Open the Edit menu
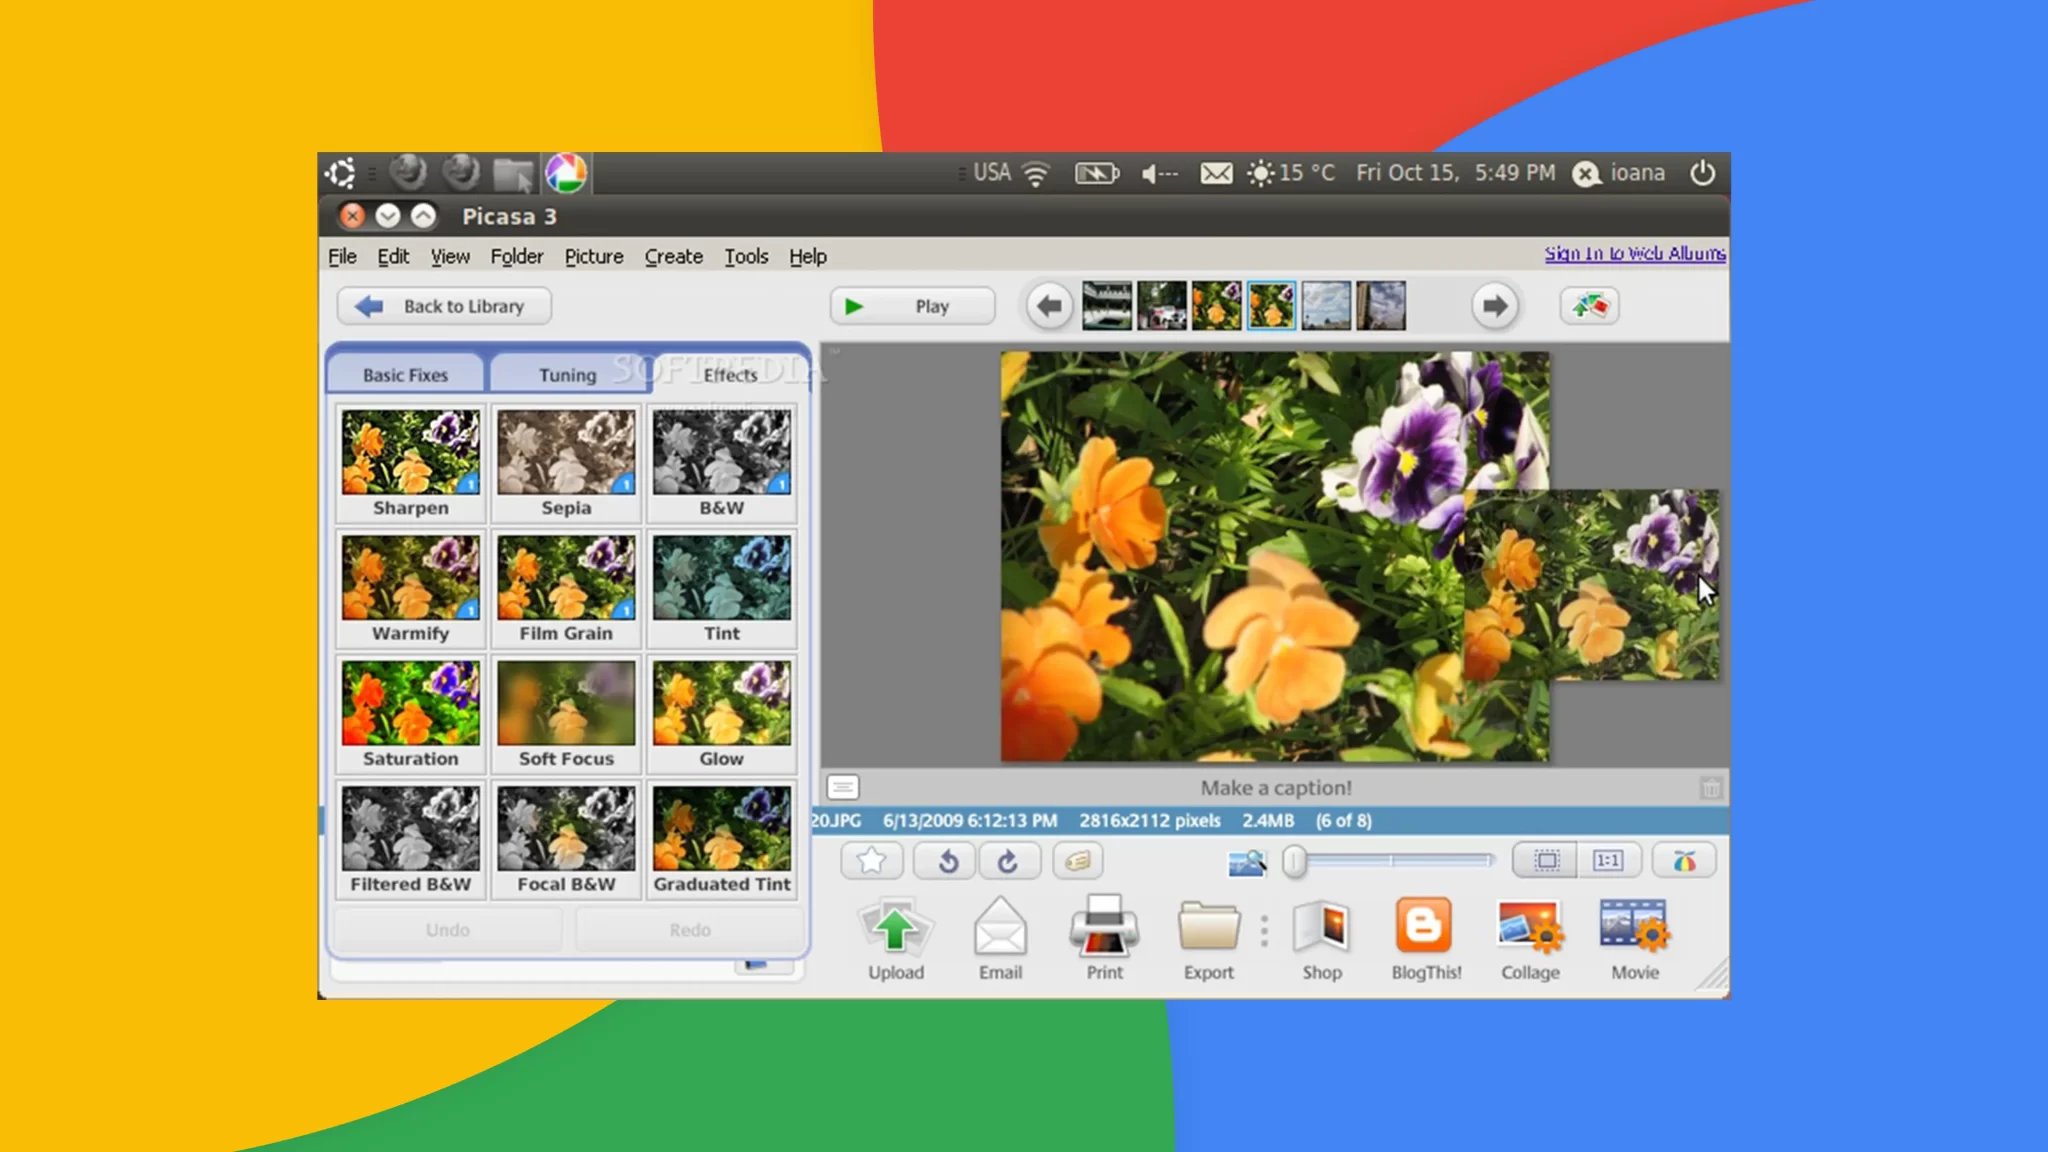2048x1152 pixels. tap(393, 256)
